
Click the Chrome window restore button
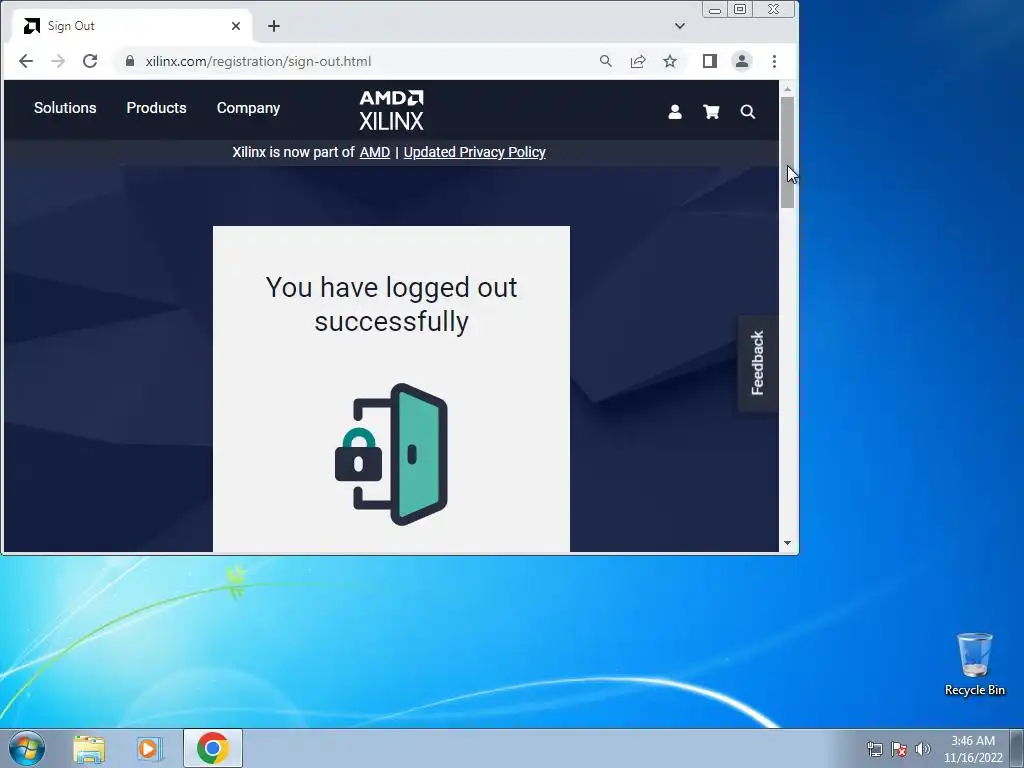(x=740, y=9)
